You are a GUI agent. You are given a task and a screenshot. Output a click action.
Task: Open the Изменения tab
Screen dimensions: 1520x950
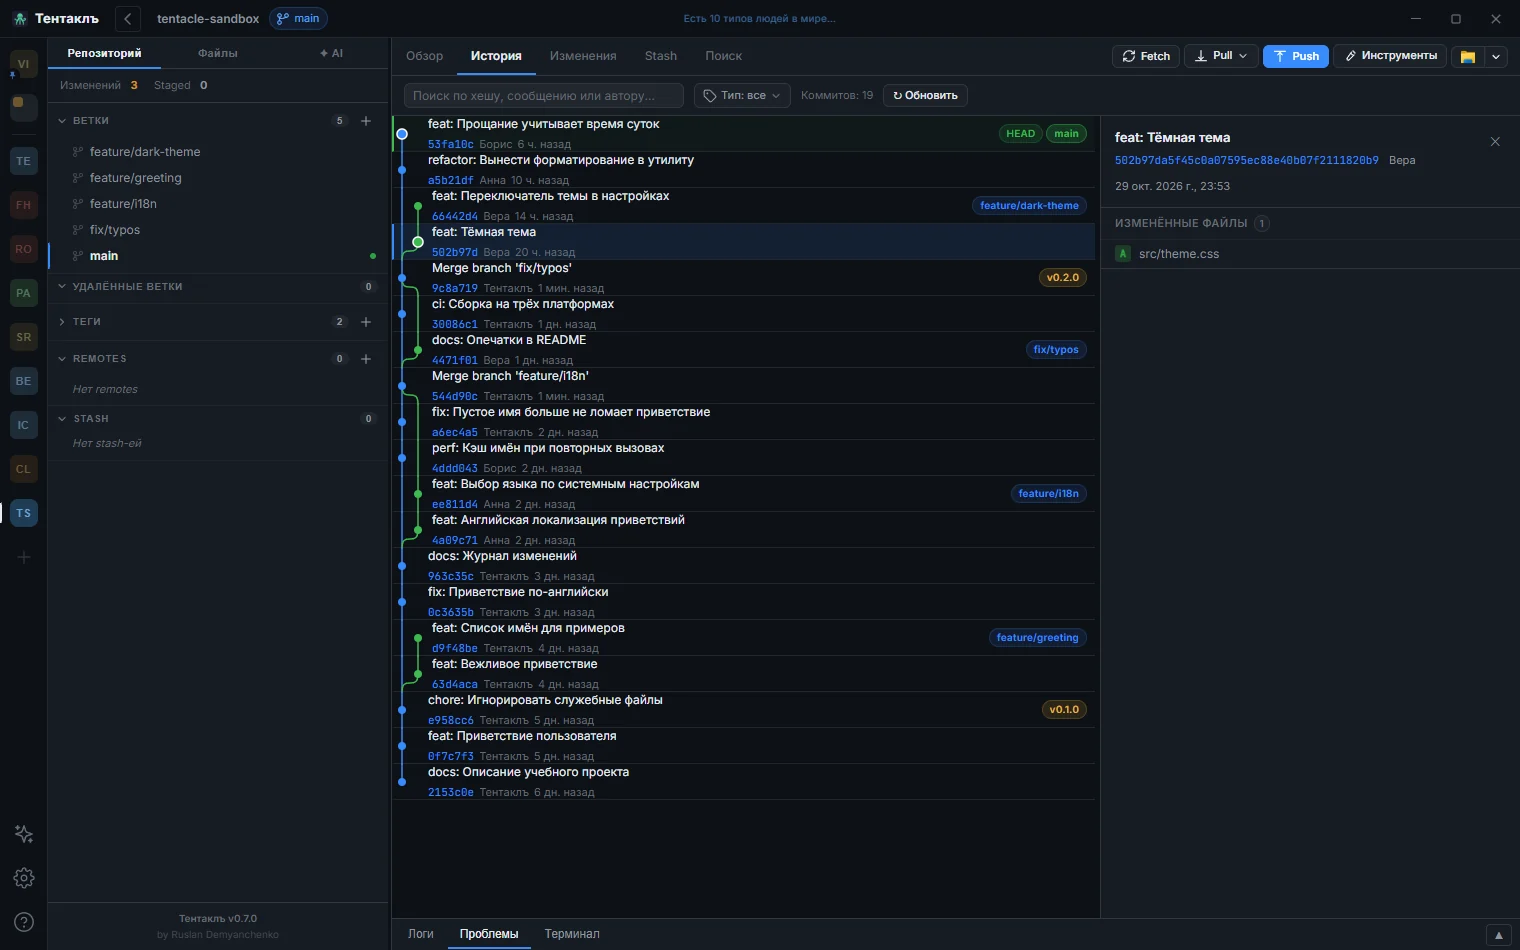click(x=583, y=56)
